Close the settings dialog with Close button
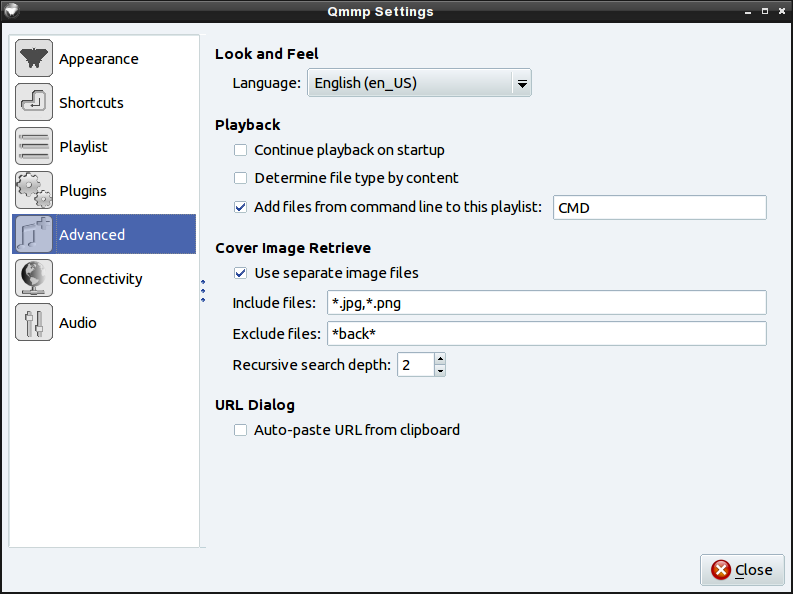This screenshot has width=793, height=594. 742,570
